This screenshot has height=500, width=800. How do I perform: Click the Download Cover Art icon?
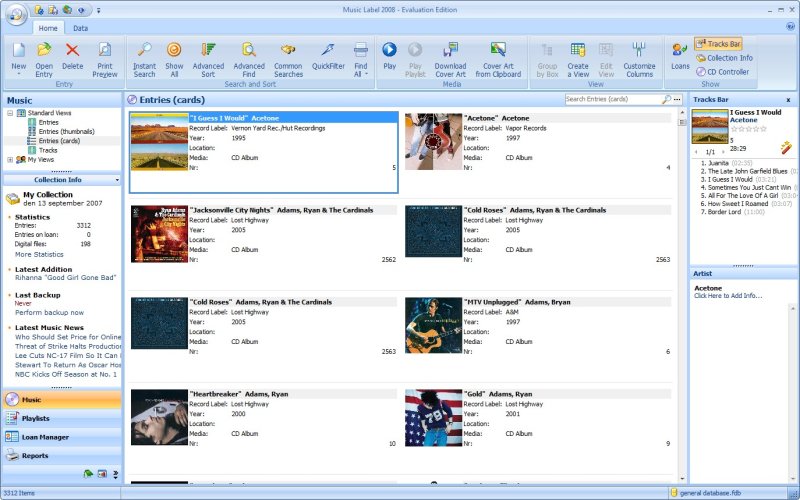(450, 49)
